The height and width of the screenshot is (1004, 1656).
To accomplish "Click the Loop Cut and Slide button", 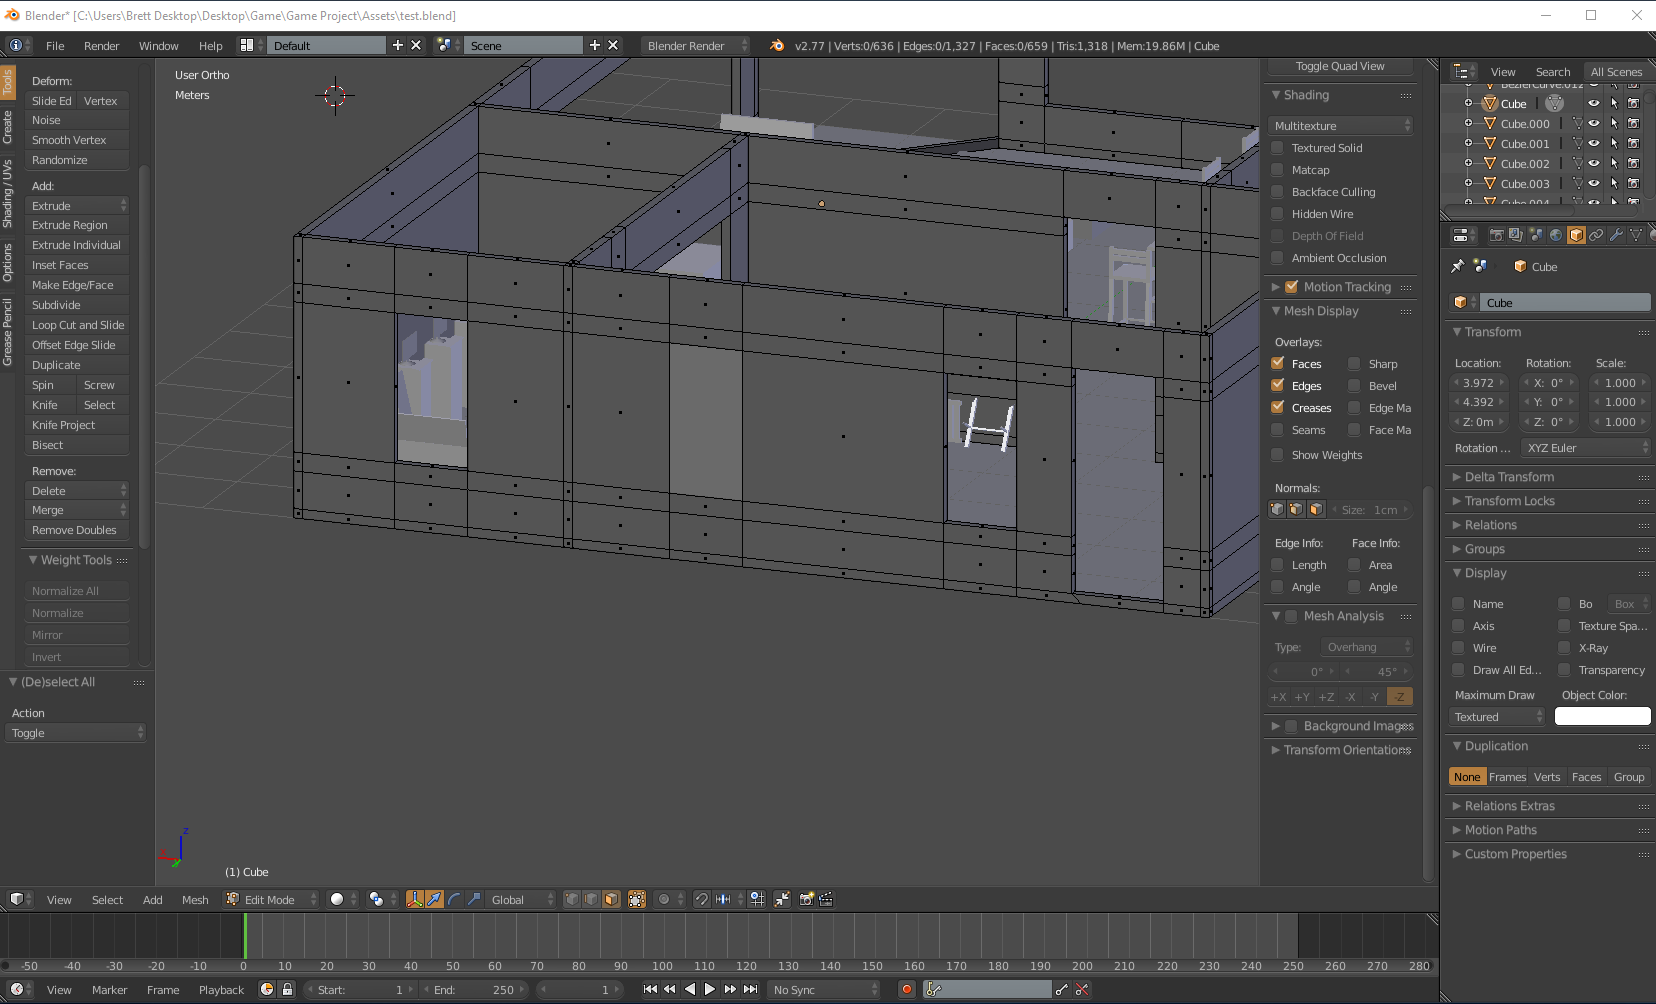I will pos(77,325).
